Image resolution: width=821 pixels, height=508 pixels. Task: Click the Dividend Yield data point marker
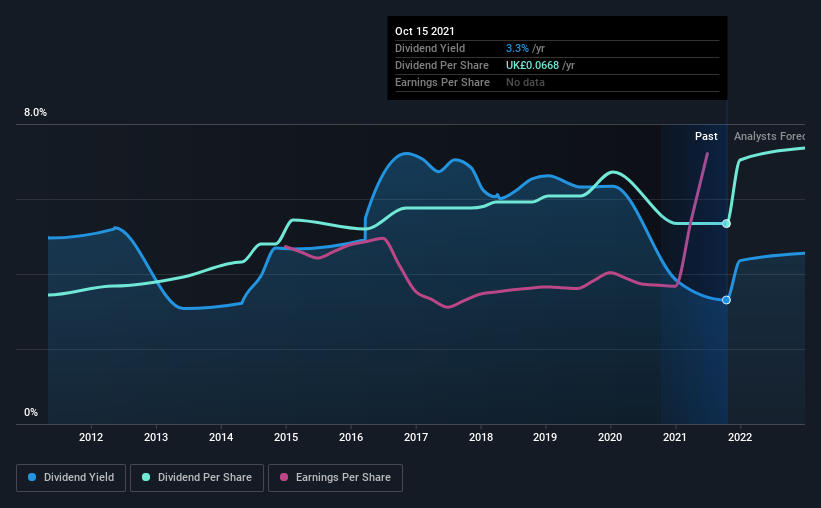726,300
